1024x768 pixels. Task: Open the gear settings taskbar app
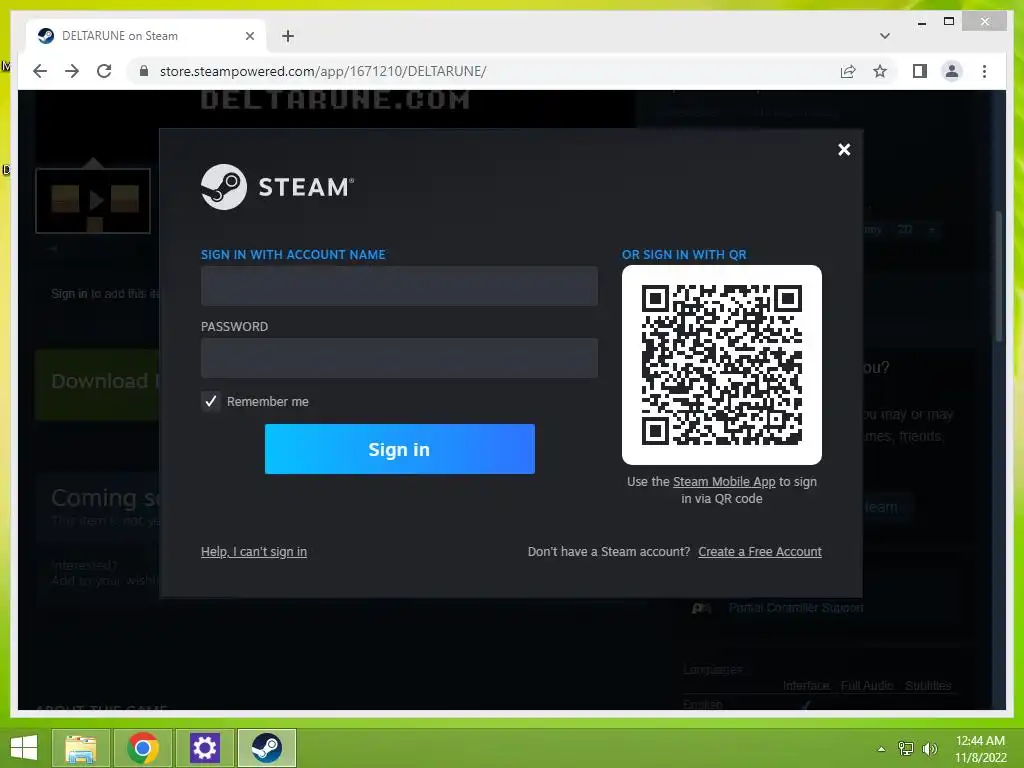(x=204, y=748)
